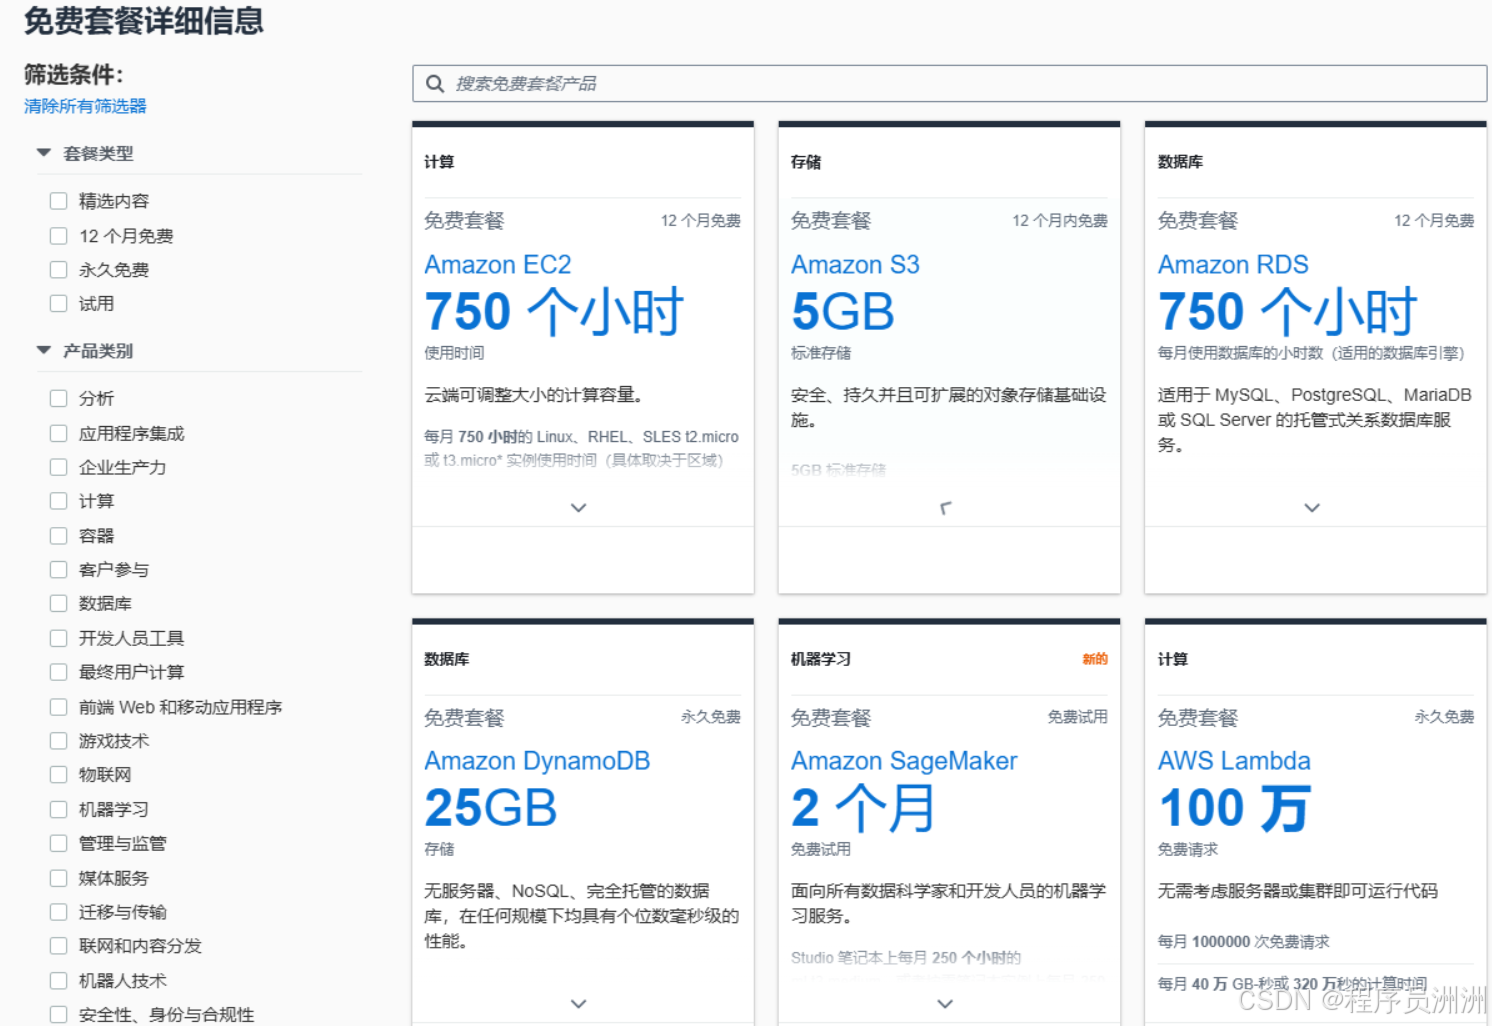
Task: Filter by 机器学习 checkbox
Action: (59, 809)
